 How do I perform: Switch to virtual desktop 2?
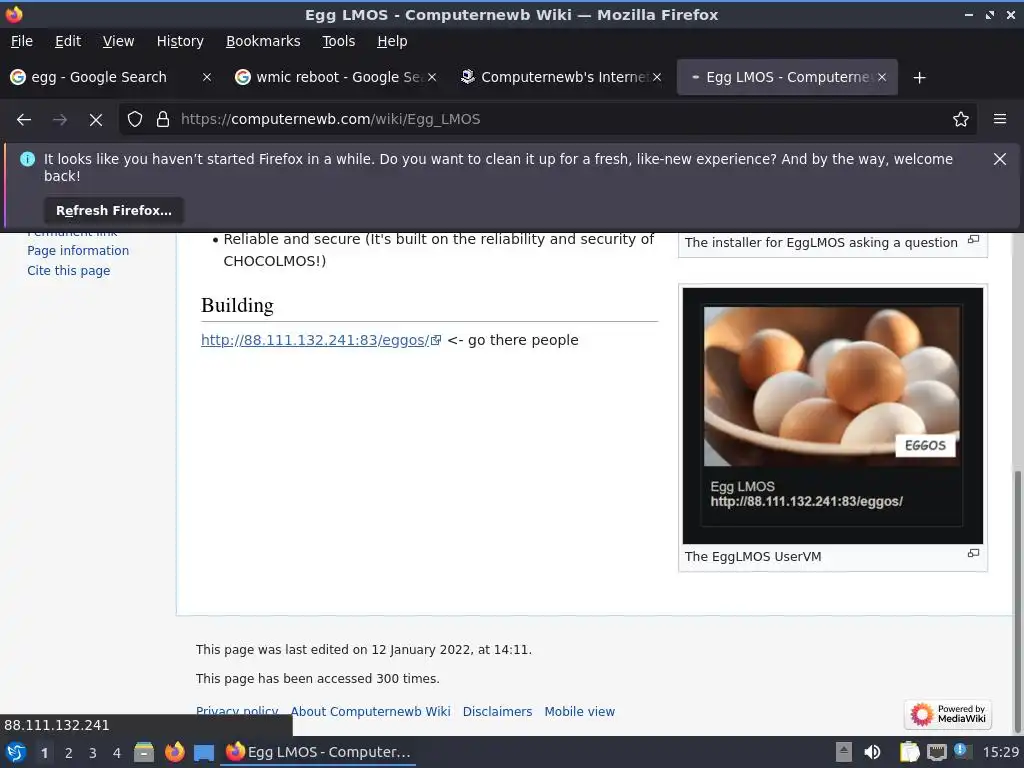69,753
